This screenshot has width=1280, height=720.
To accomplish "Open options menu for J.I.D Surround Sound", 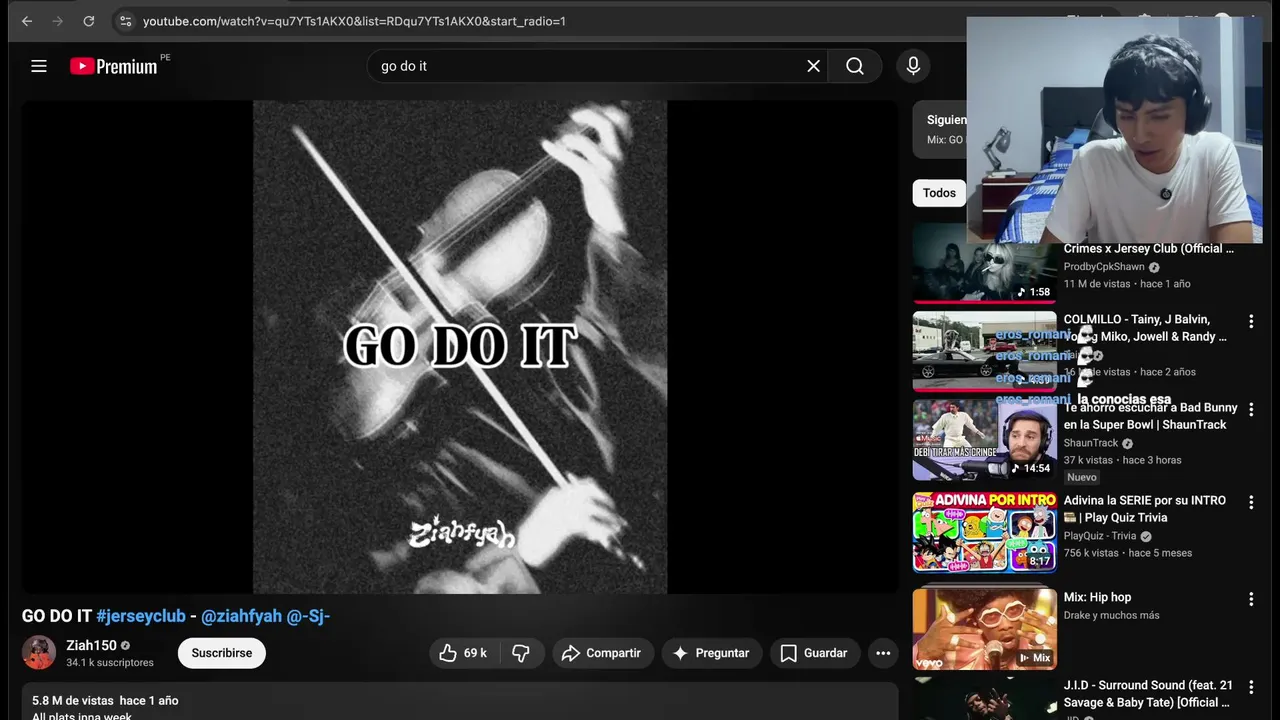I will (x=1251, y=688).
